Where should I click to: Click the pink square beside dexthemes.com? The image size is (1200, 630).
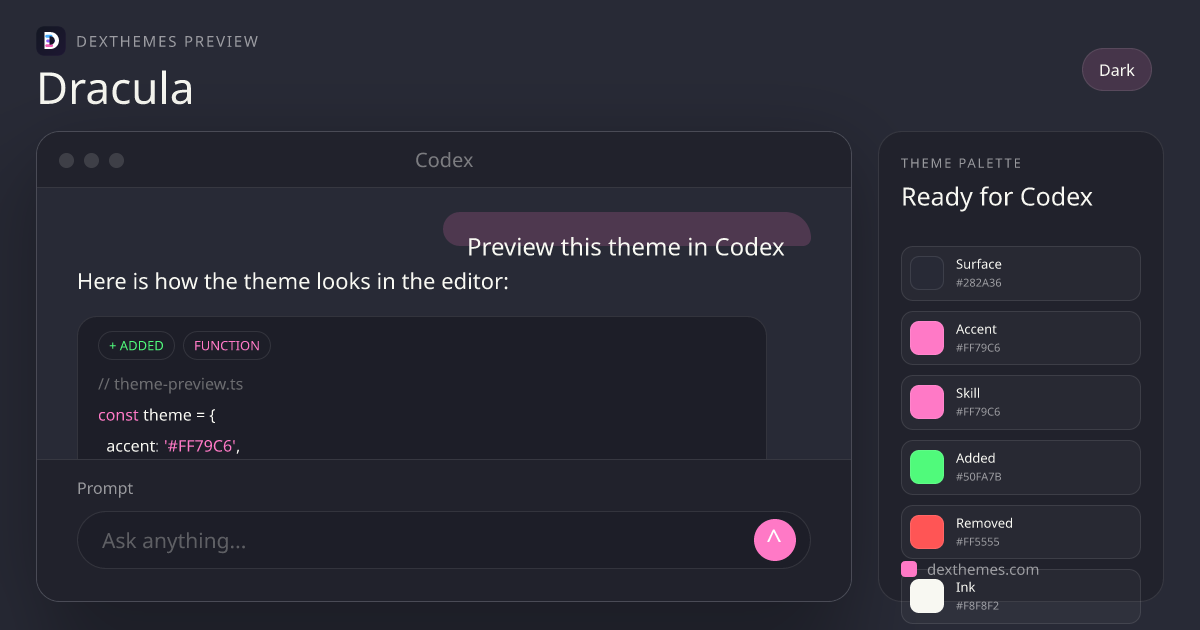pos(909,569)
